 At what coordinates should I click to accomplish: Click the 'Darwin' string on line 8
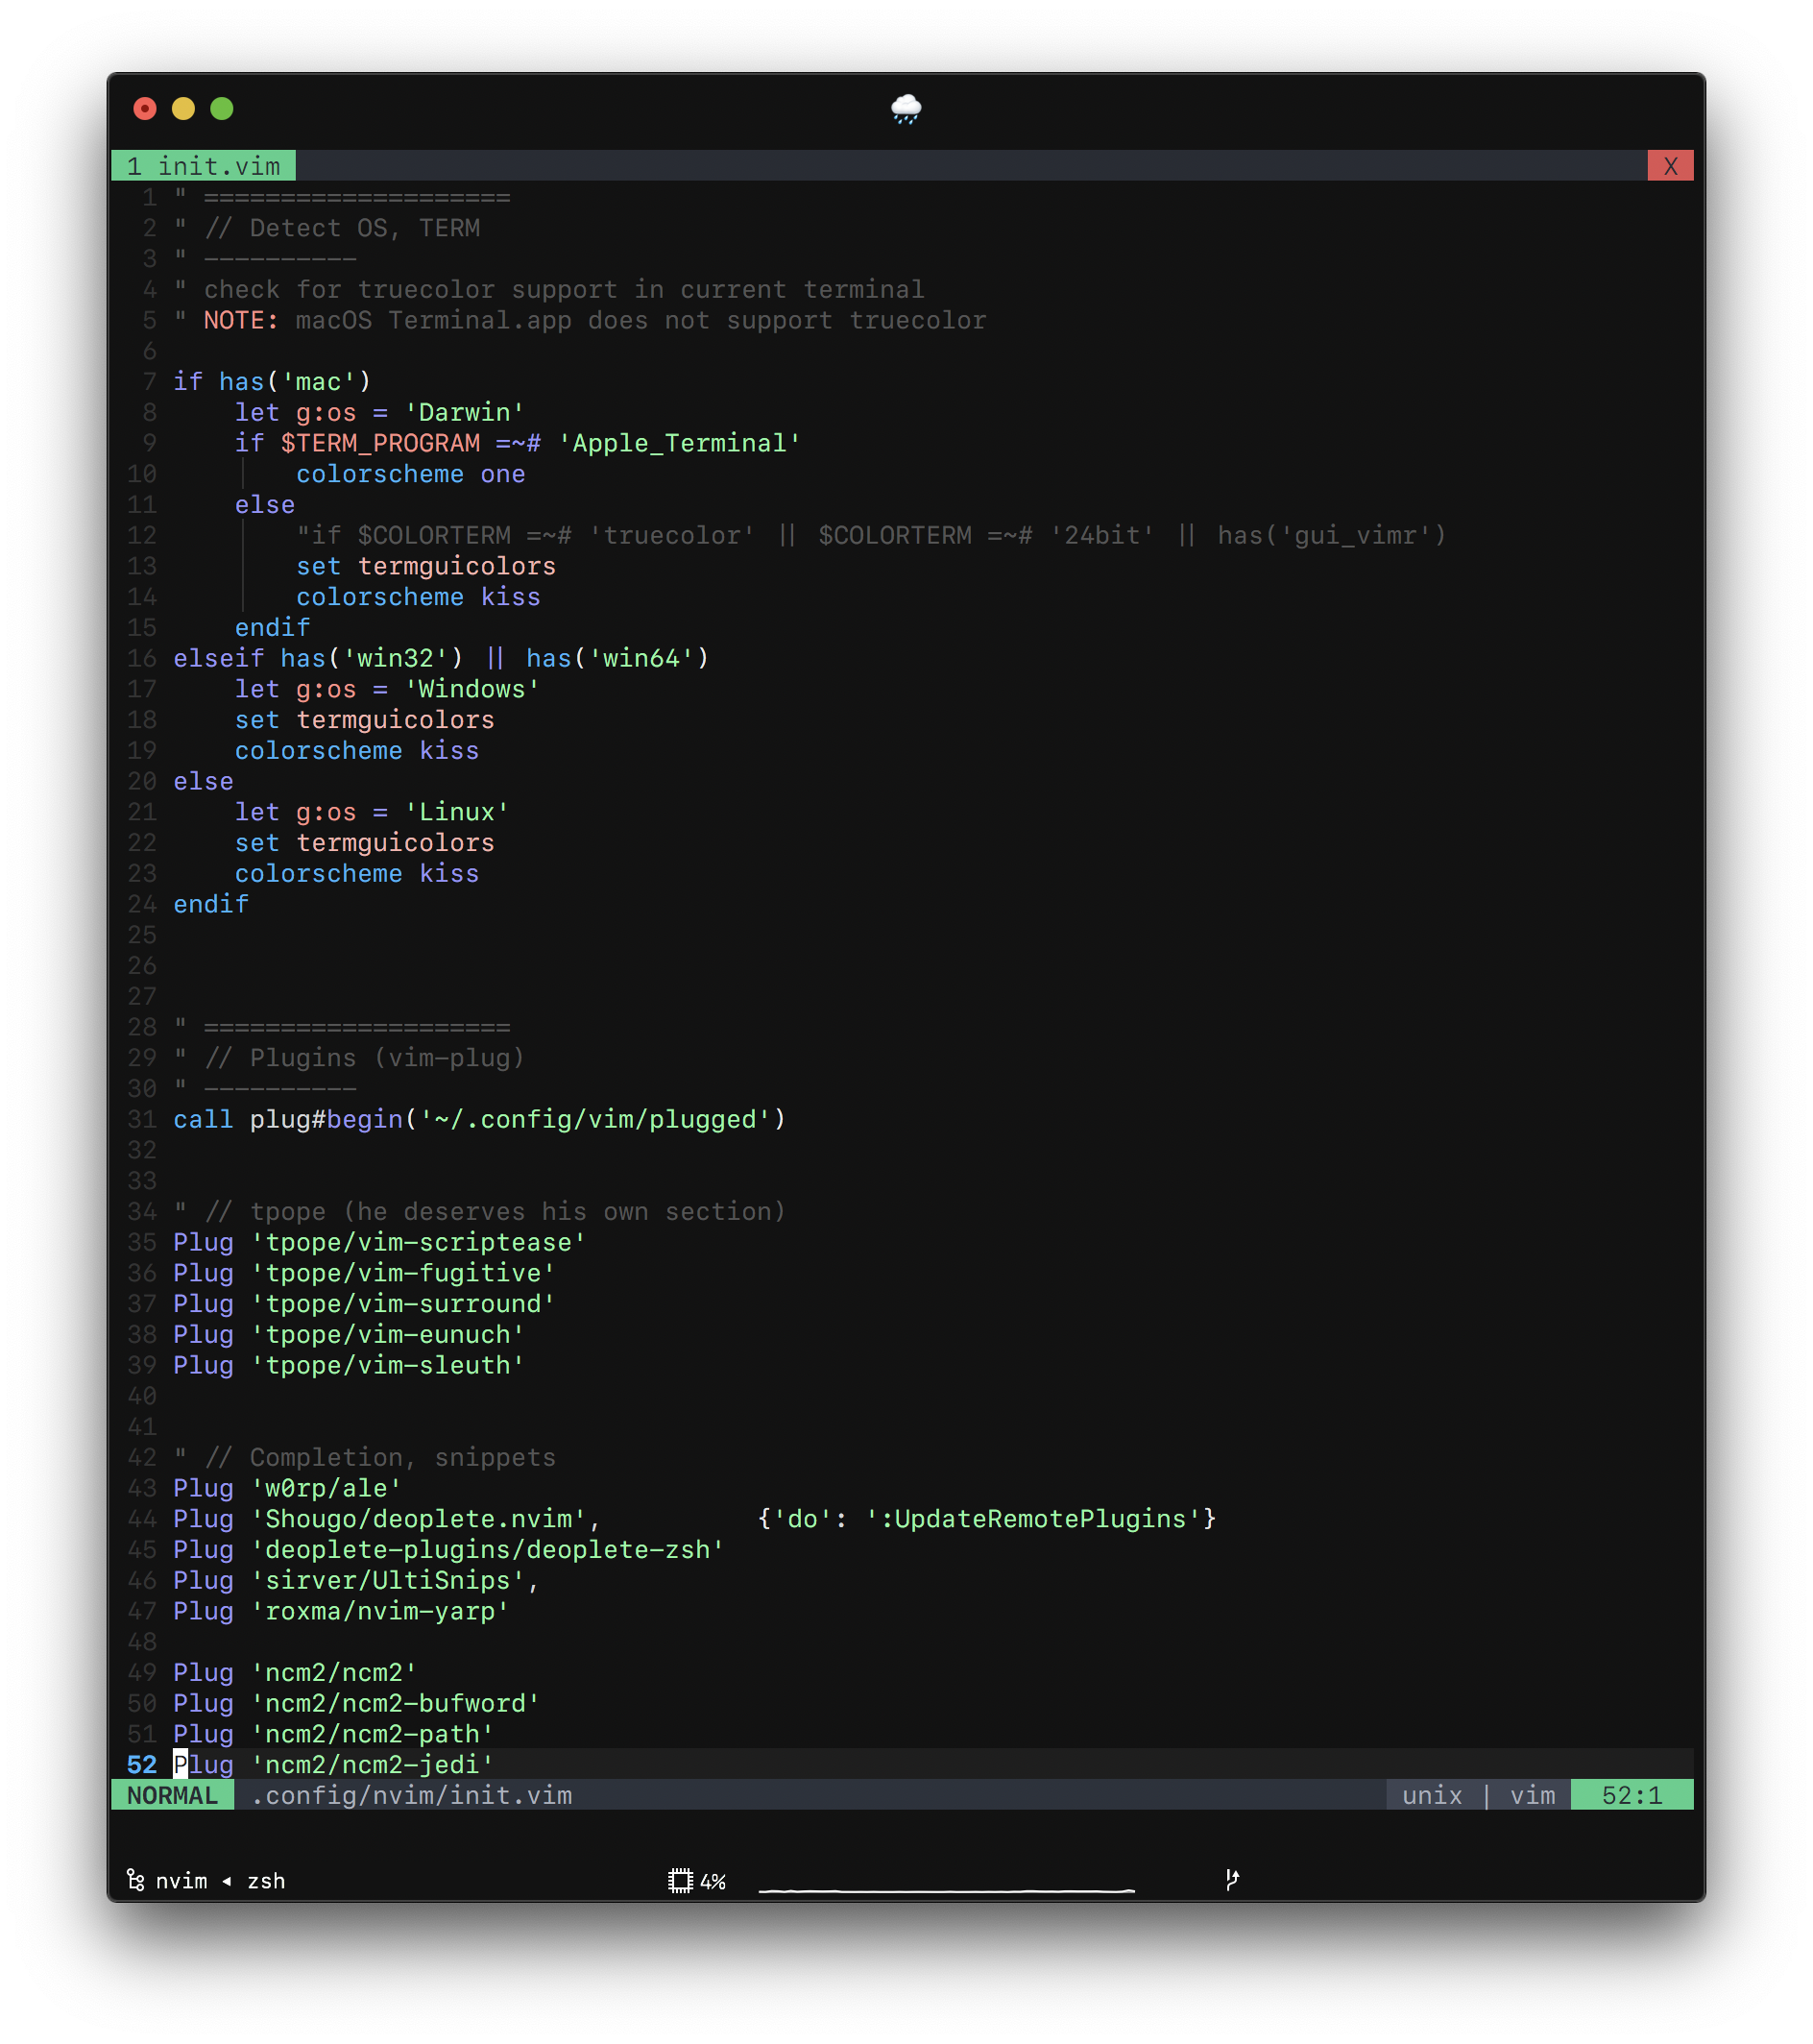point(464,413)
